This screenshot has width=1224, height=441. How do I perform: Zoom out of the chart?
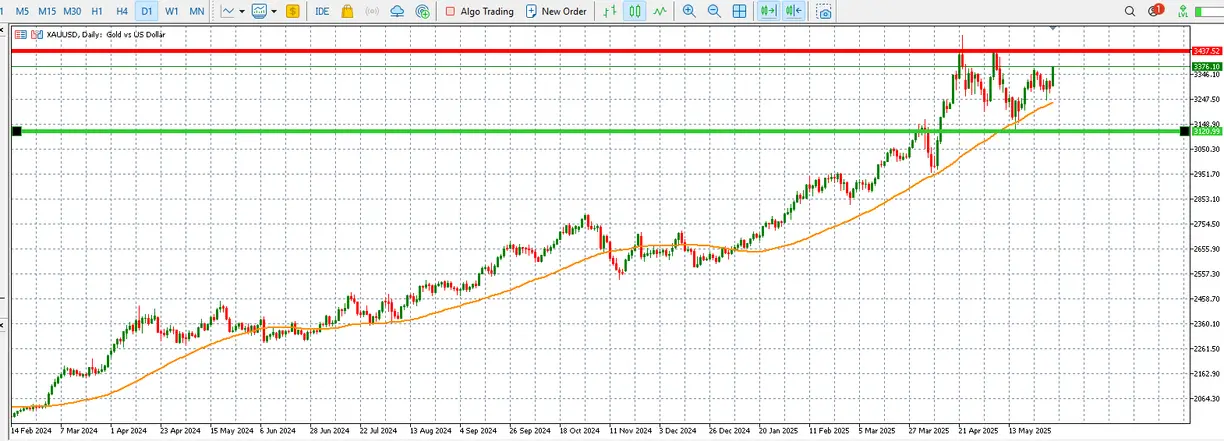714,11
